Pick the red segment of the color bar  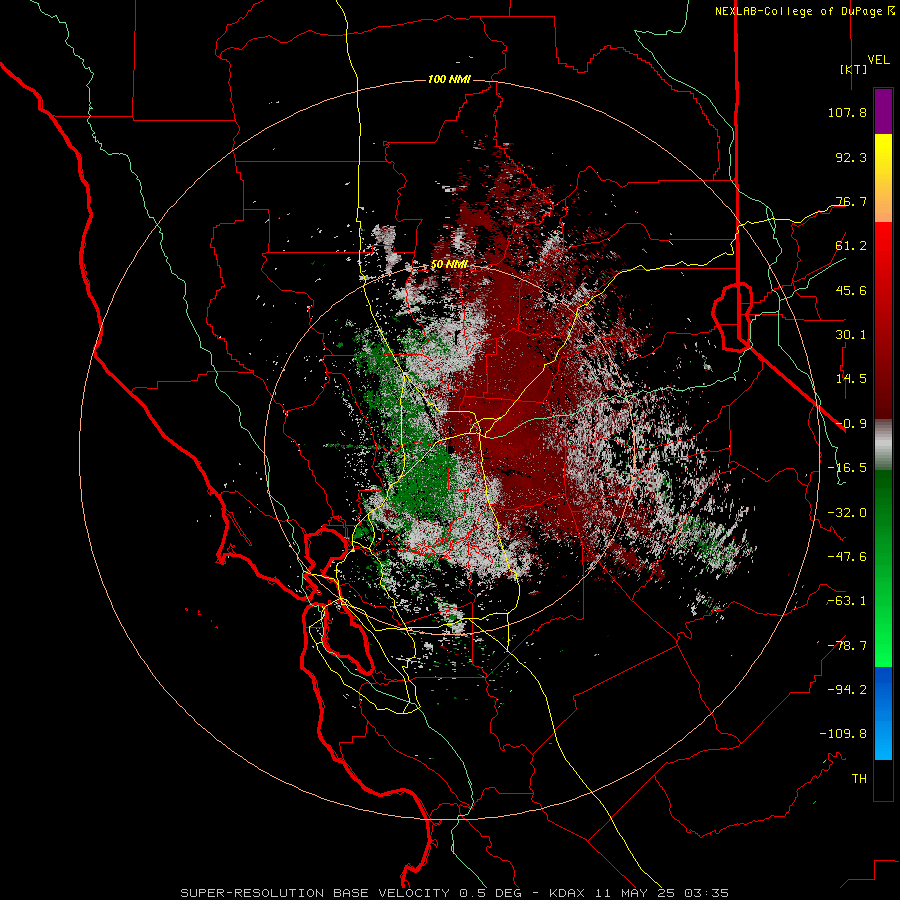(x=883, y=320)
